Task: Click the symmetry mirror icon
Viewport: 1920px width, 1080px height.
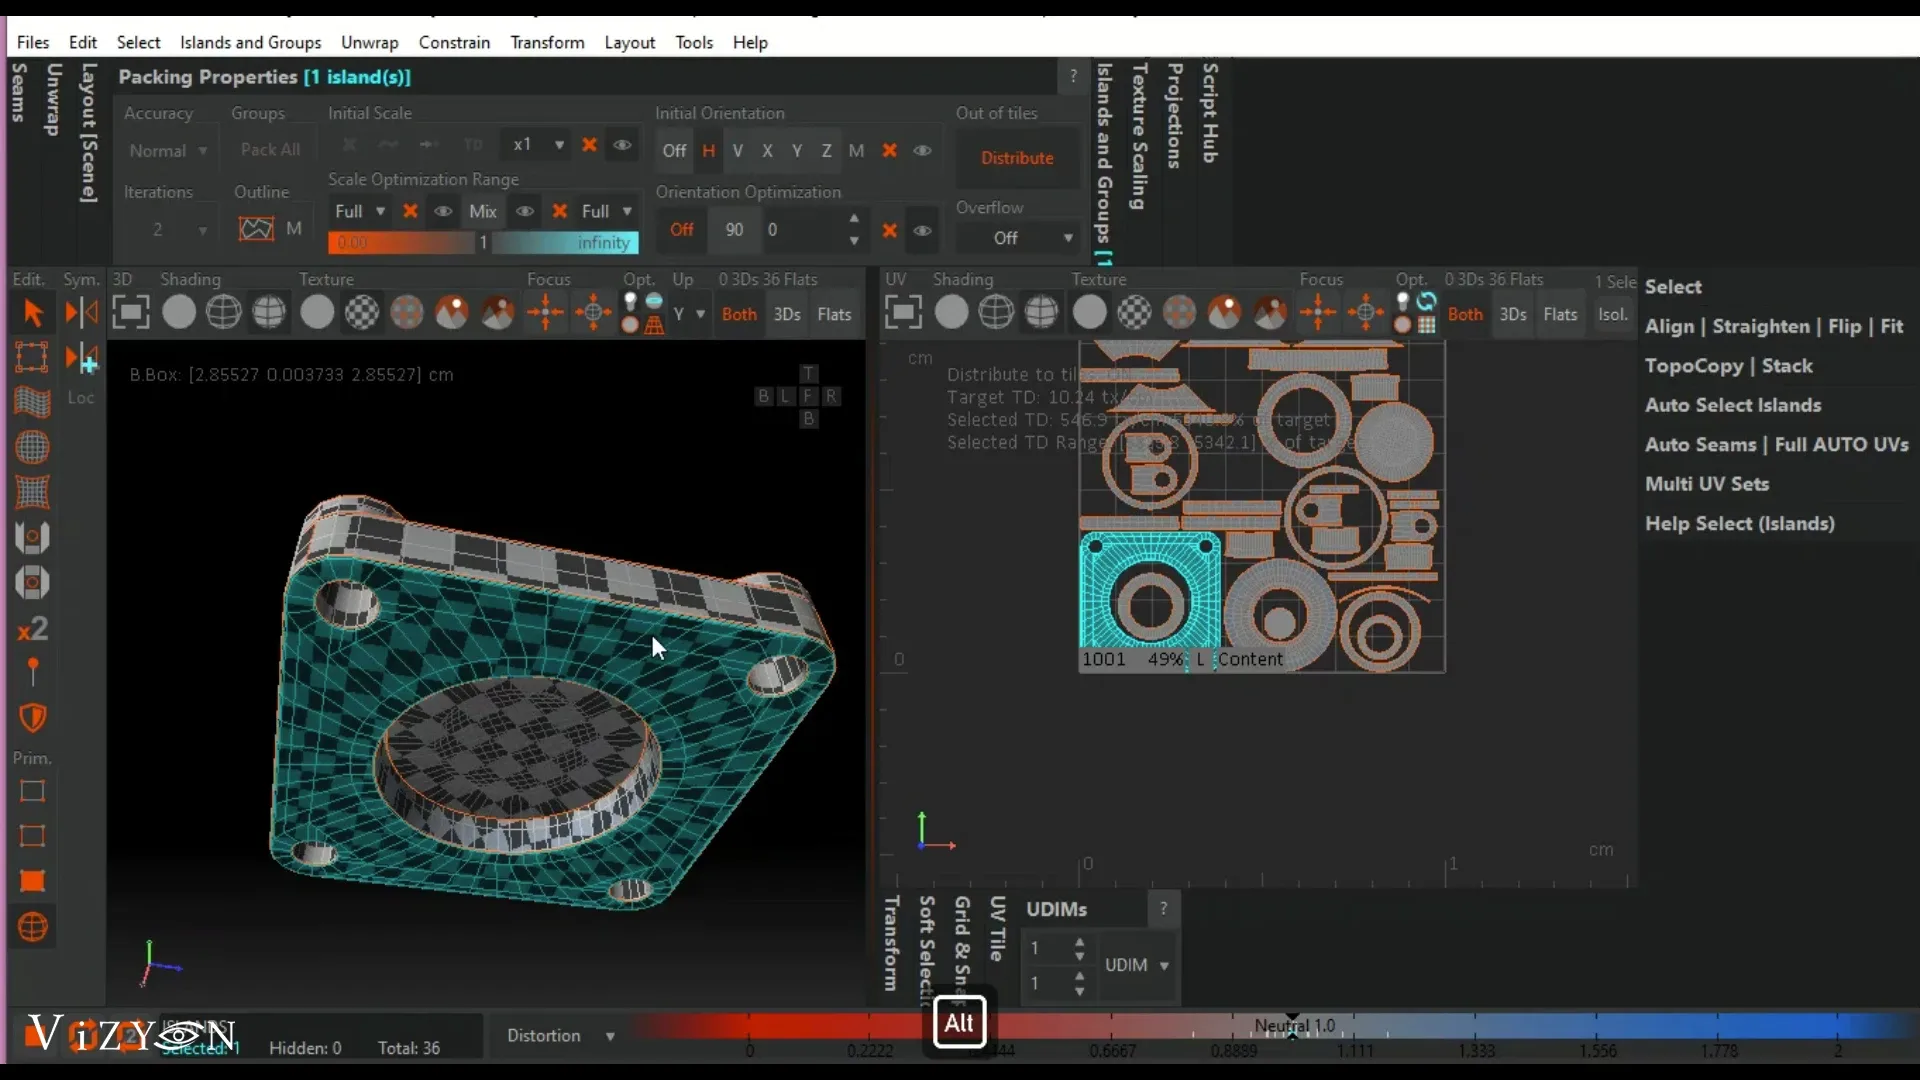Action: point(81,314)
